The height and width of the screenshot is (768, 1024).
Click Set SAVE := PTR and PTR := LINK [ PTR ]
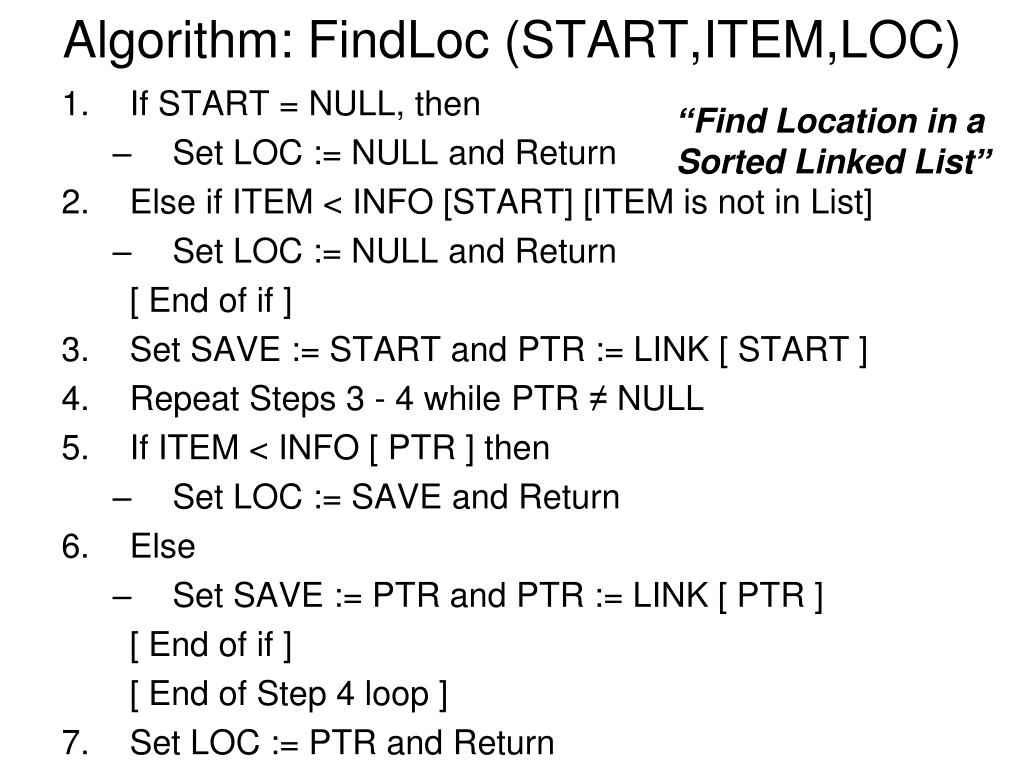[498, 596]
